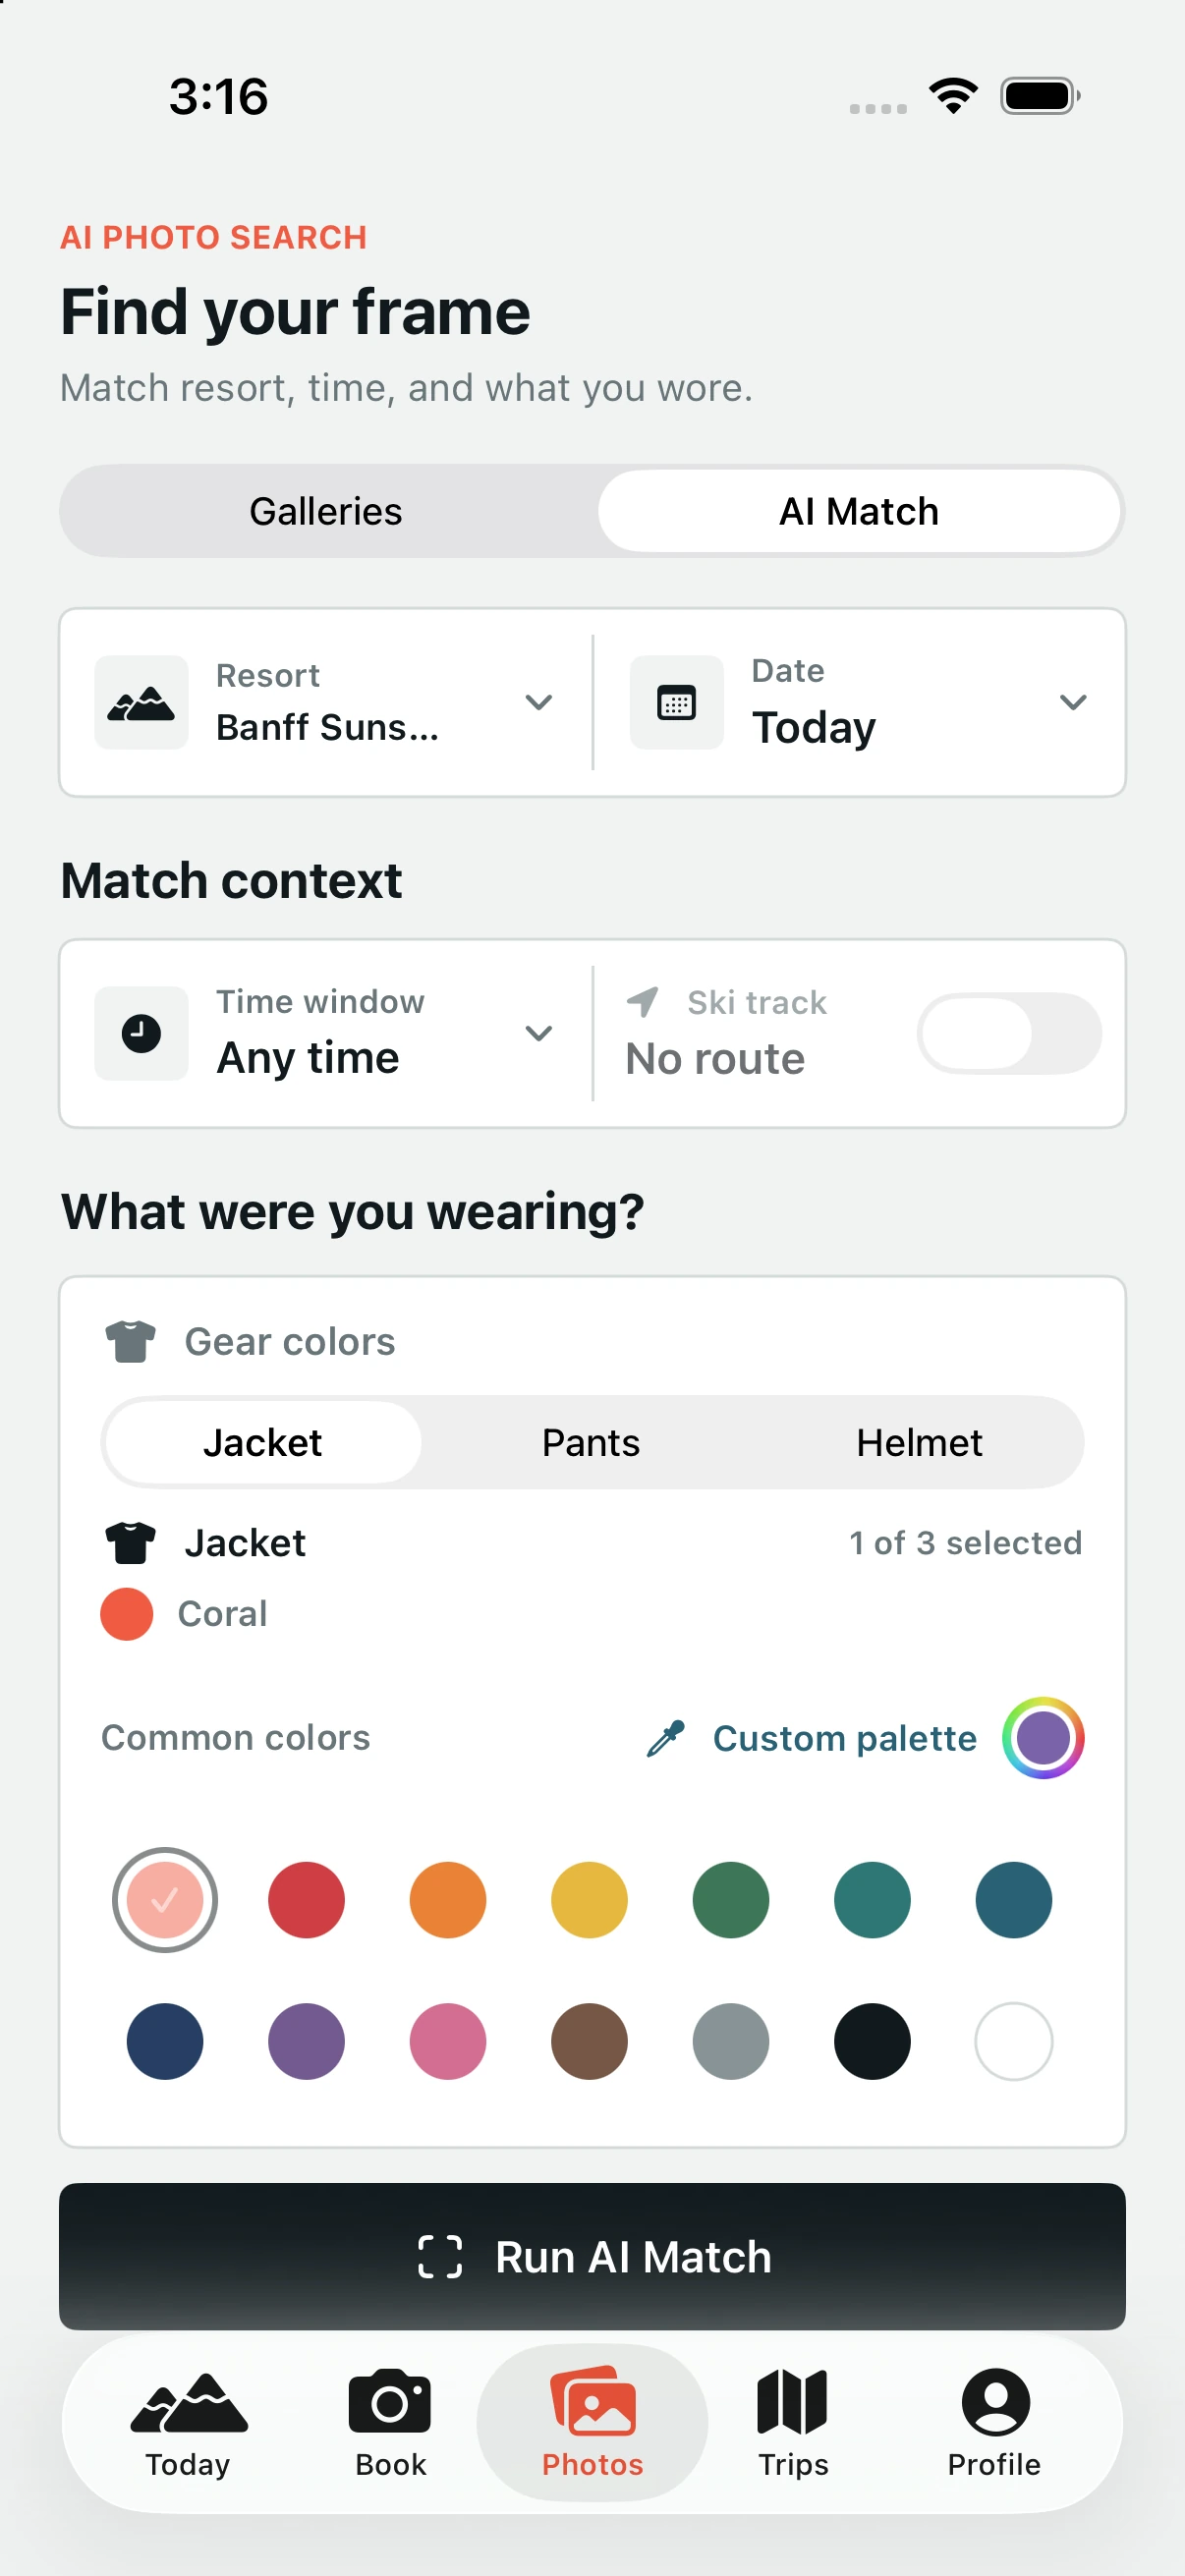Open the Time window dropdown chevron
Image resolution: width=1185 pixels, height=2576 pixels.
(539, 1033)
